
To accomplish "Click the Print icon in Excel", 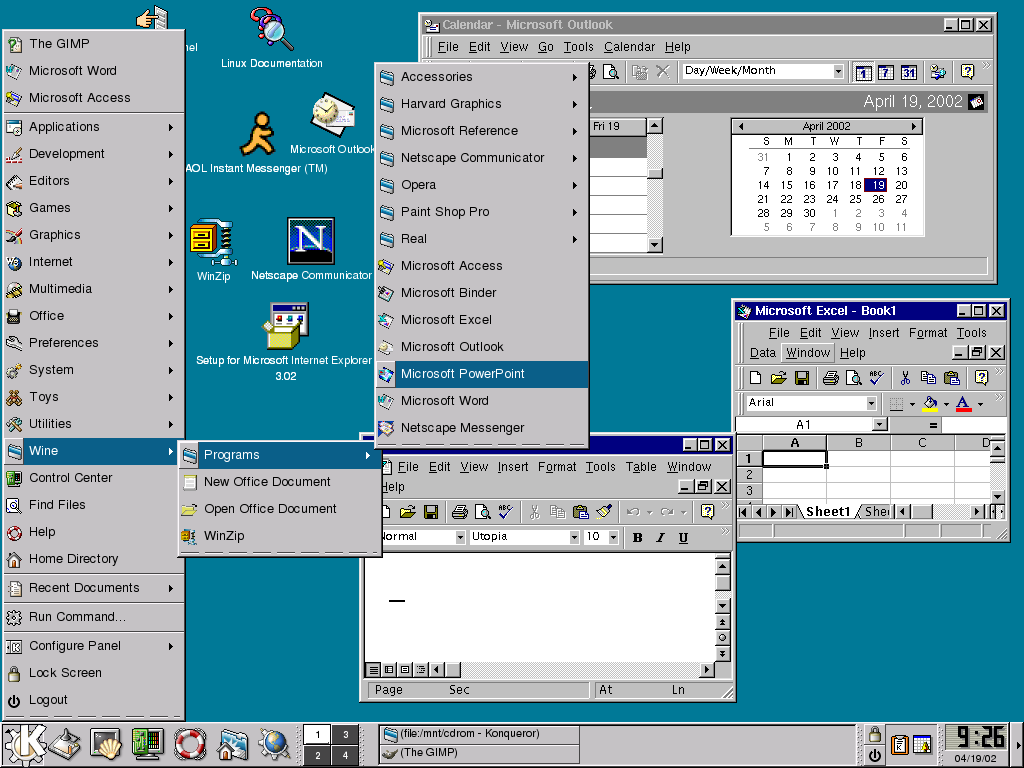I will (x=830, y=378).
